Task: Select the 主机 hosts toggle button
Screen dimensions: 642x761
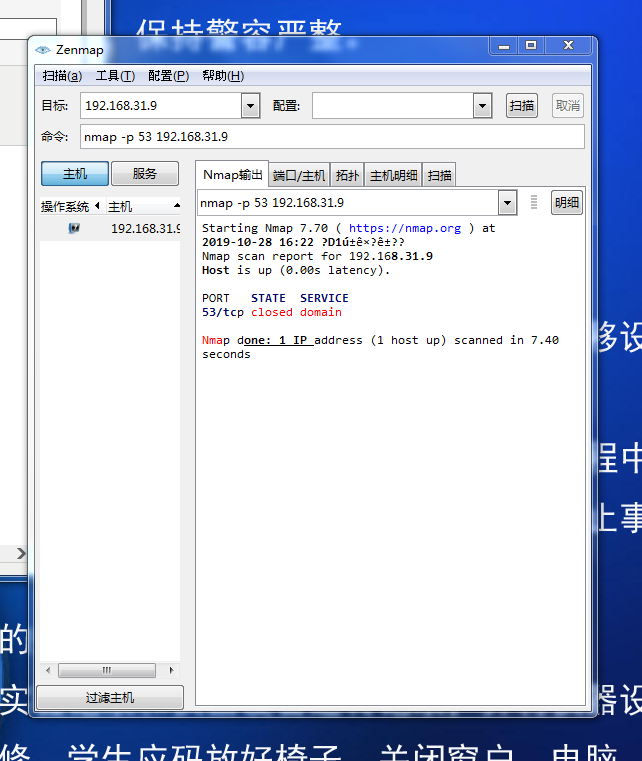Action: coord(75,174)
